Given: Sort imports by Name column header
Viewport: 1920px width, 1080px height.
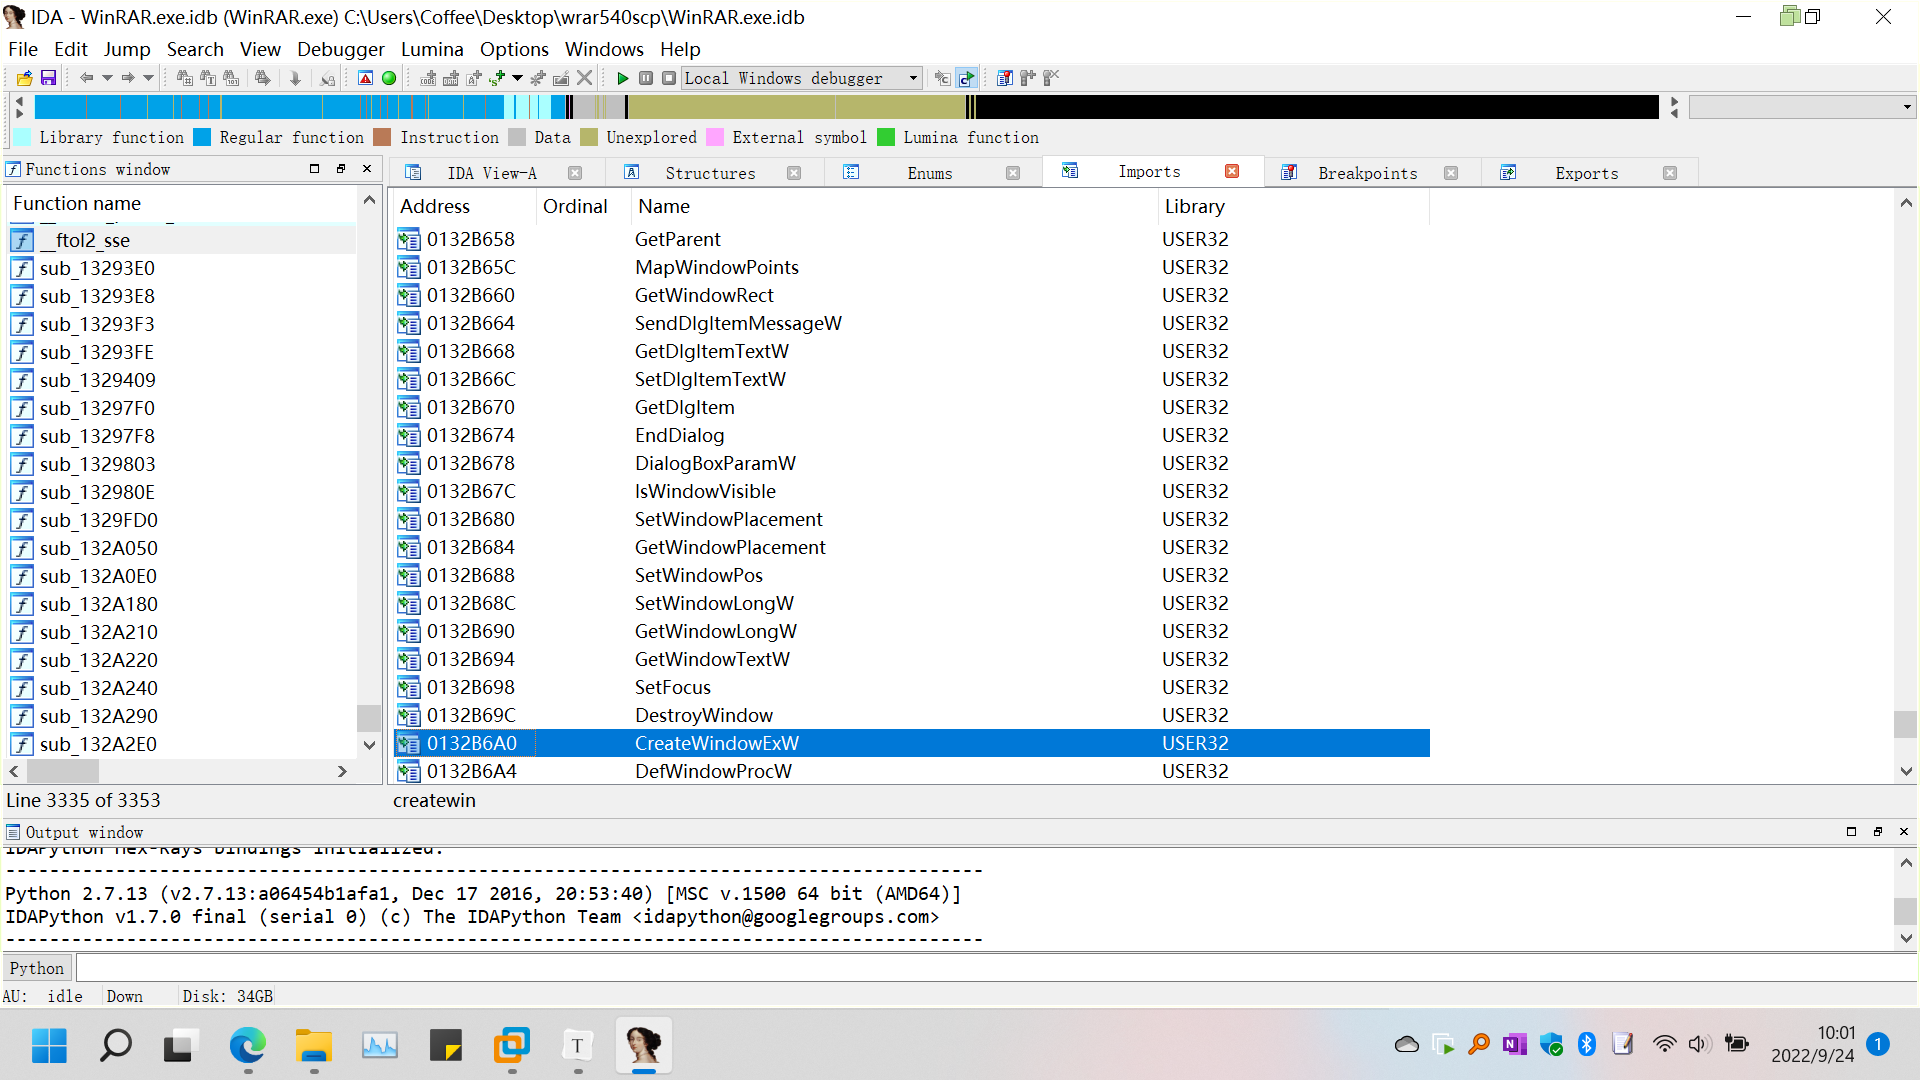Looking at the screenshot, I should pyautogui.click(x=893, y=206).
